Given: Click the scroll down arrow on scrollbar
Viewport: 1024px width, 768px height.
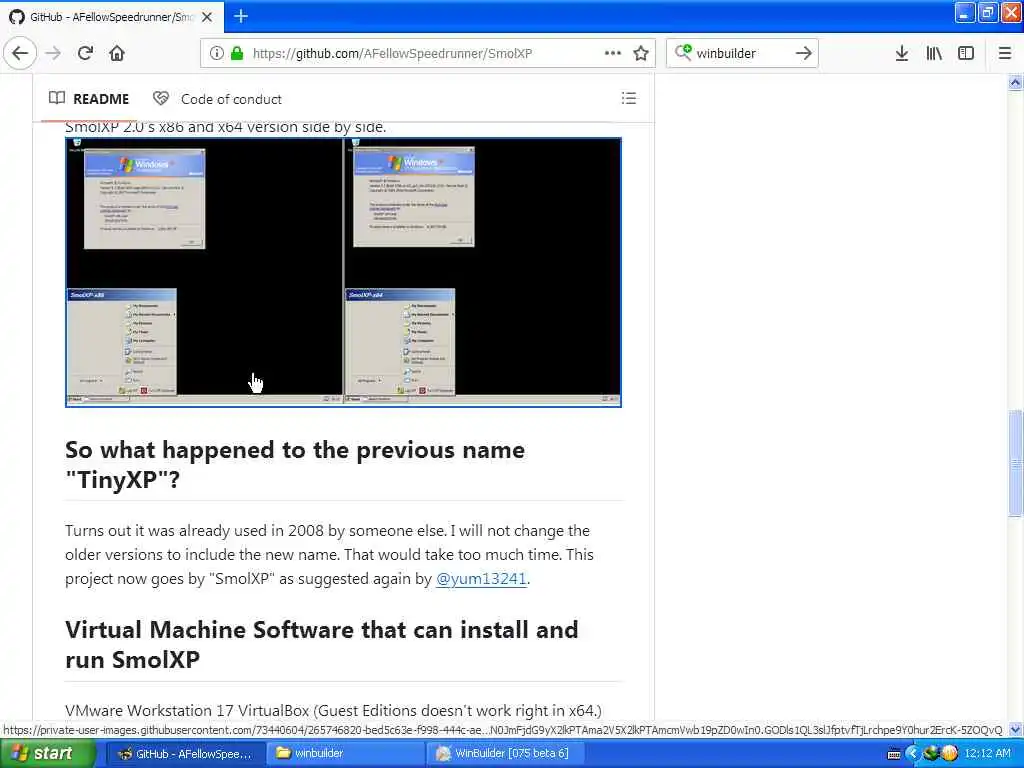Looking at the screenshot, I should pos(1016,729).
